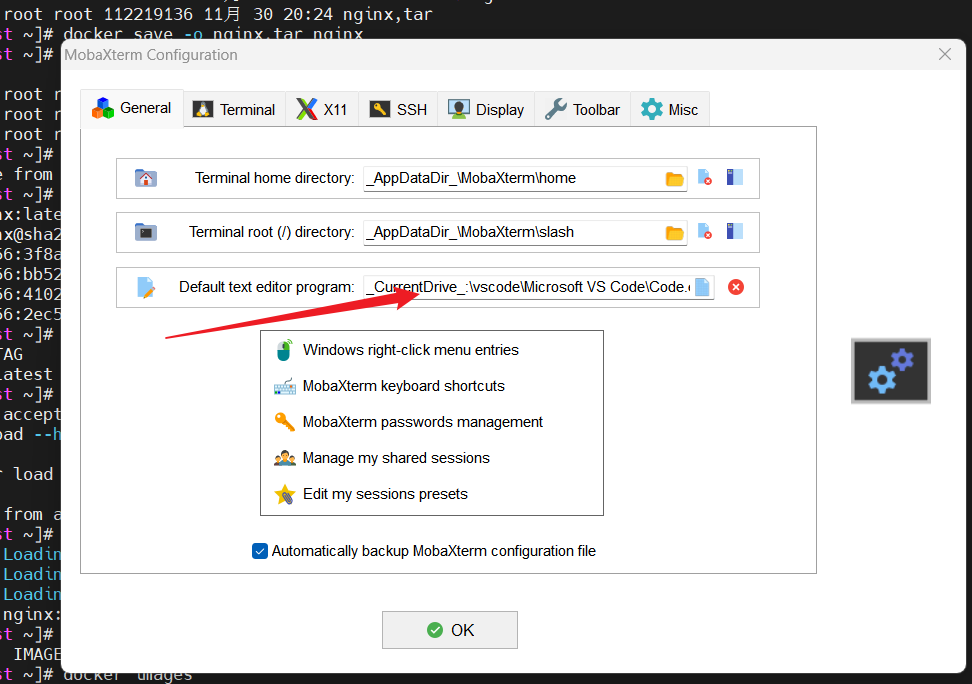Click the home folder icon beside home directory
This screenshot has height=684, width=972.
click(x=146, y=179)
